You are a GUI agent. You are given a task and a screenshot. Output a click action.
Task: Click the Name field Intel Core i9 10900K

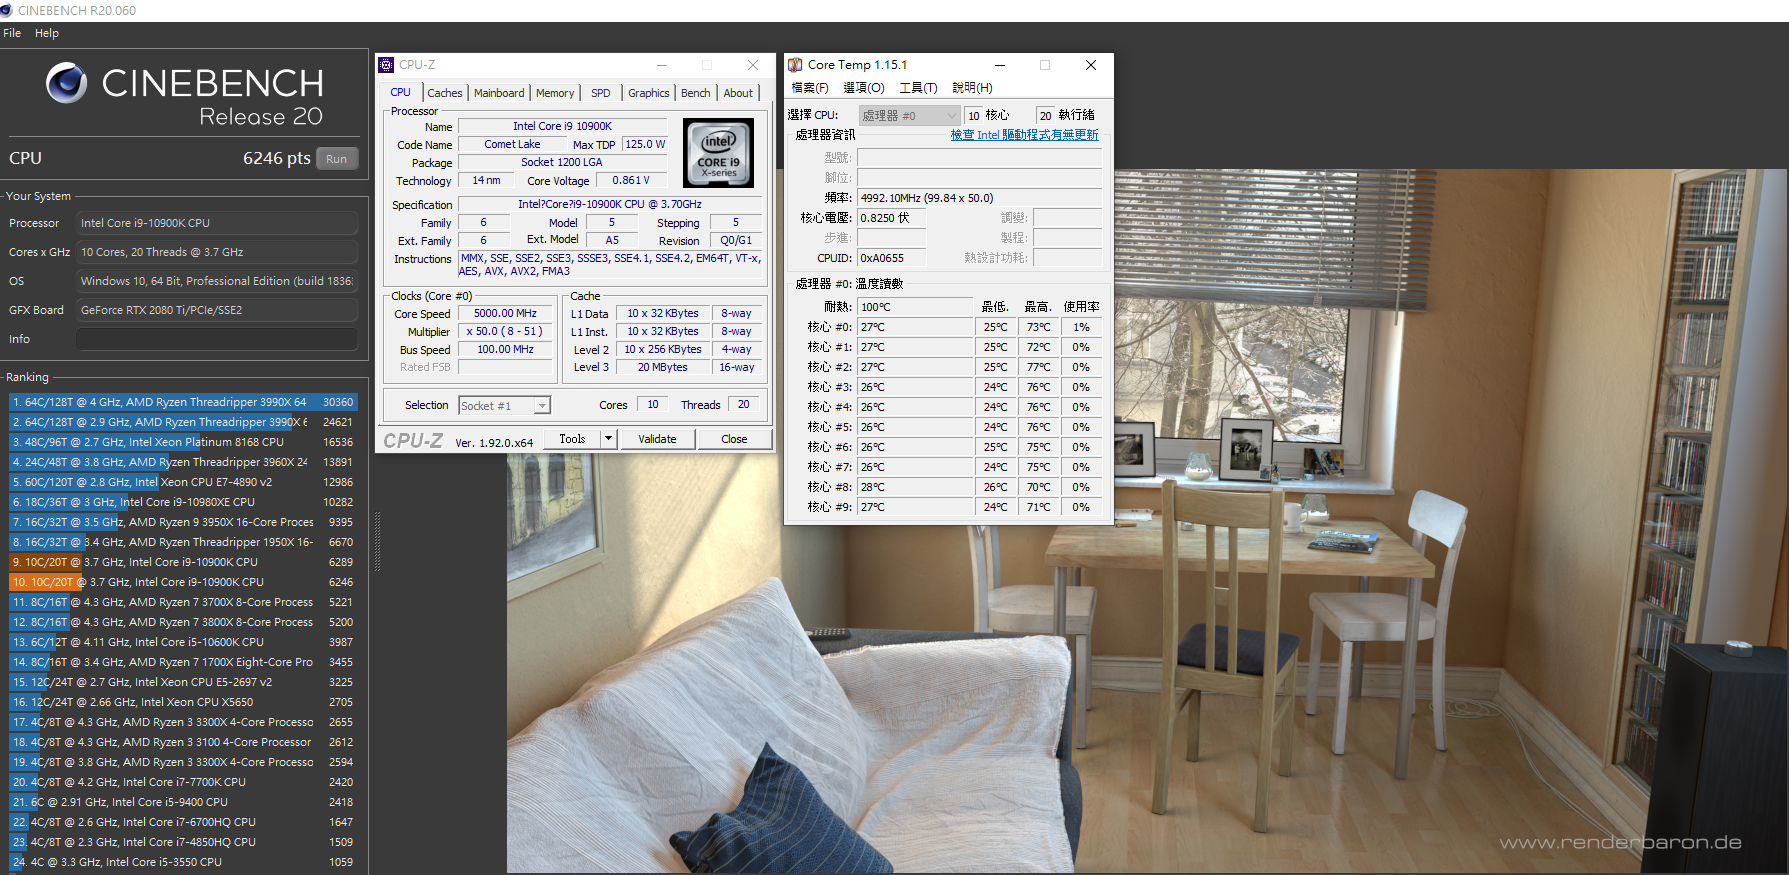coord(562,126)
